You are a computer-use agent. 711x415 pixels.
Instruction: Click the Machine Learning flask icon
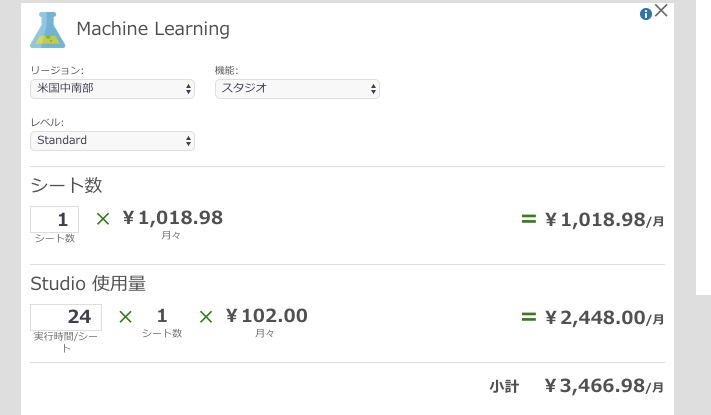coord(48,30)
